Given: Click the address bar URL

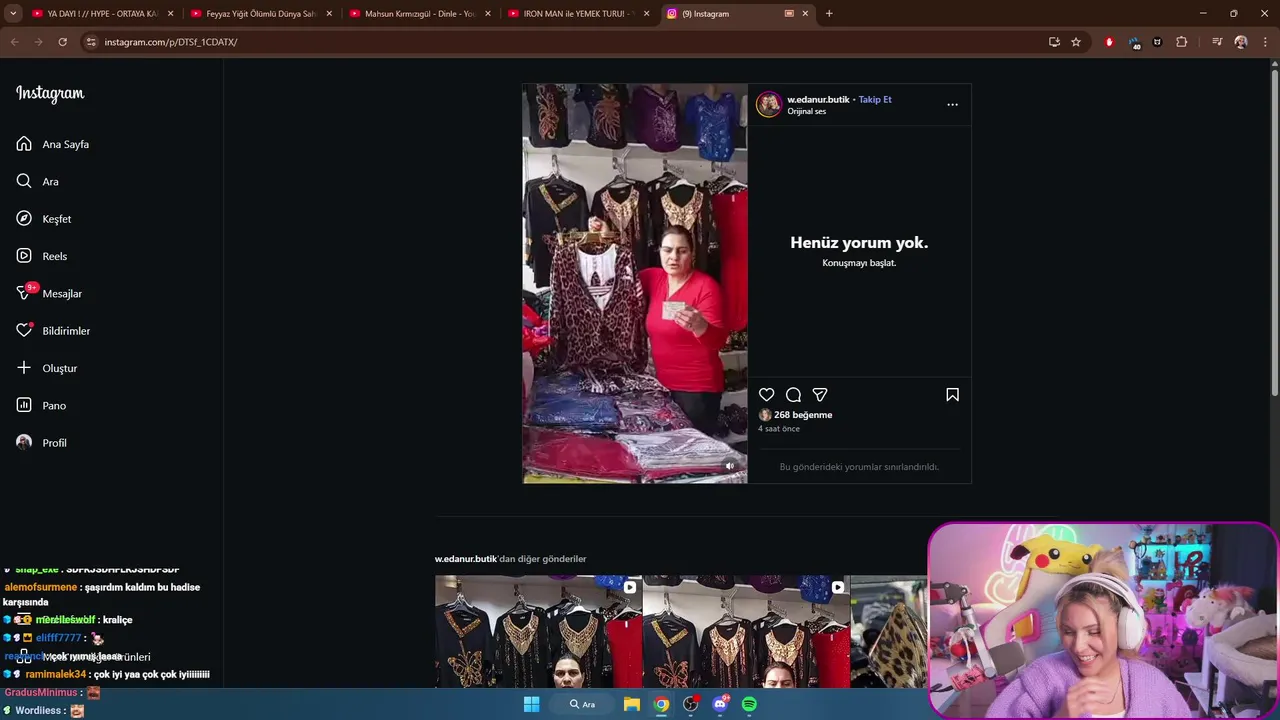Looking at the screenshot, I should tap(171, 42).
